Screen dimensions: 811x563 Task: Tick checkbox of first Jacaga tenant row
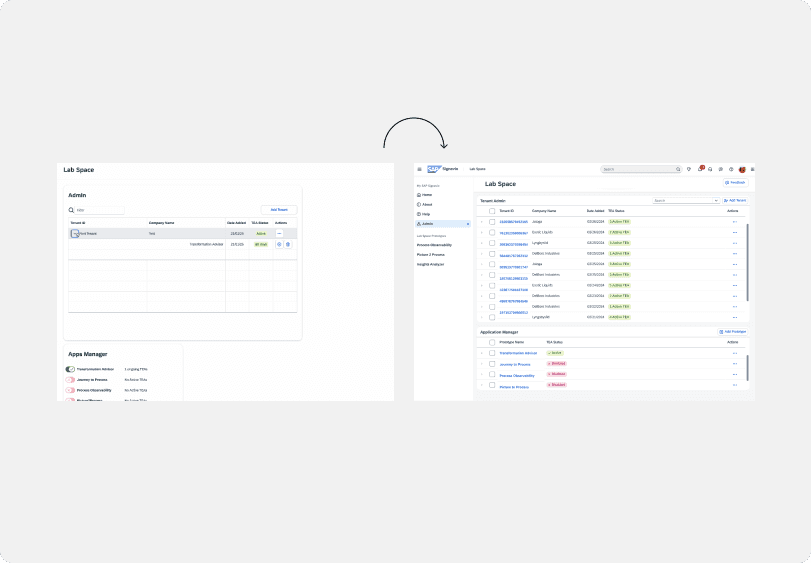click(x=492, y=222)
